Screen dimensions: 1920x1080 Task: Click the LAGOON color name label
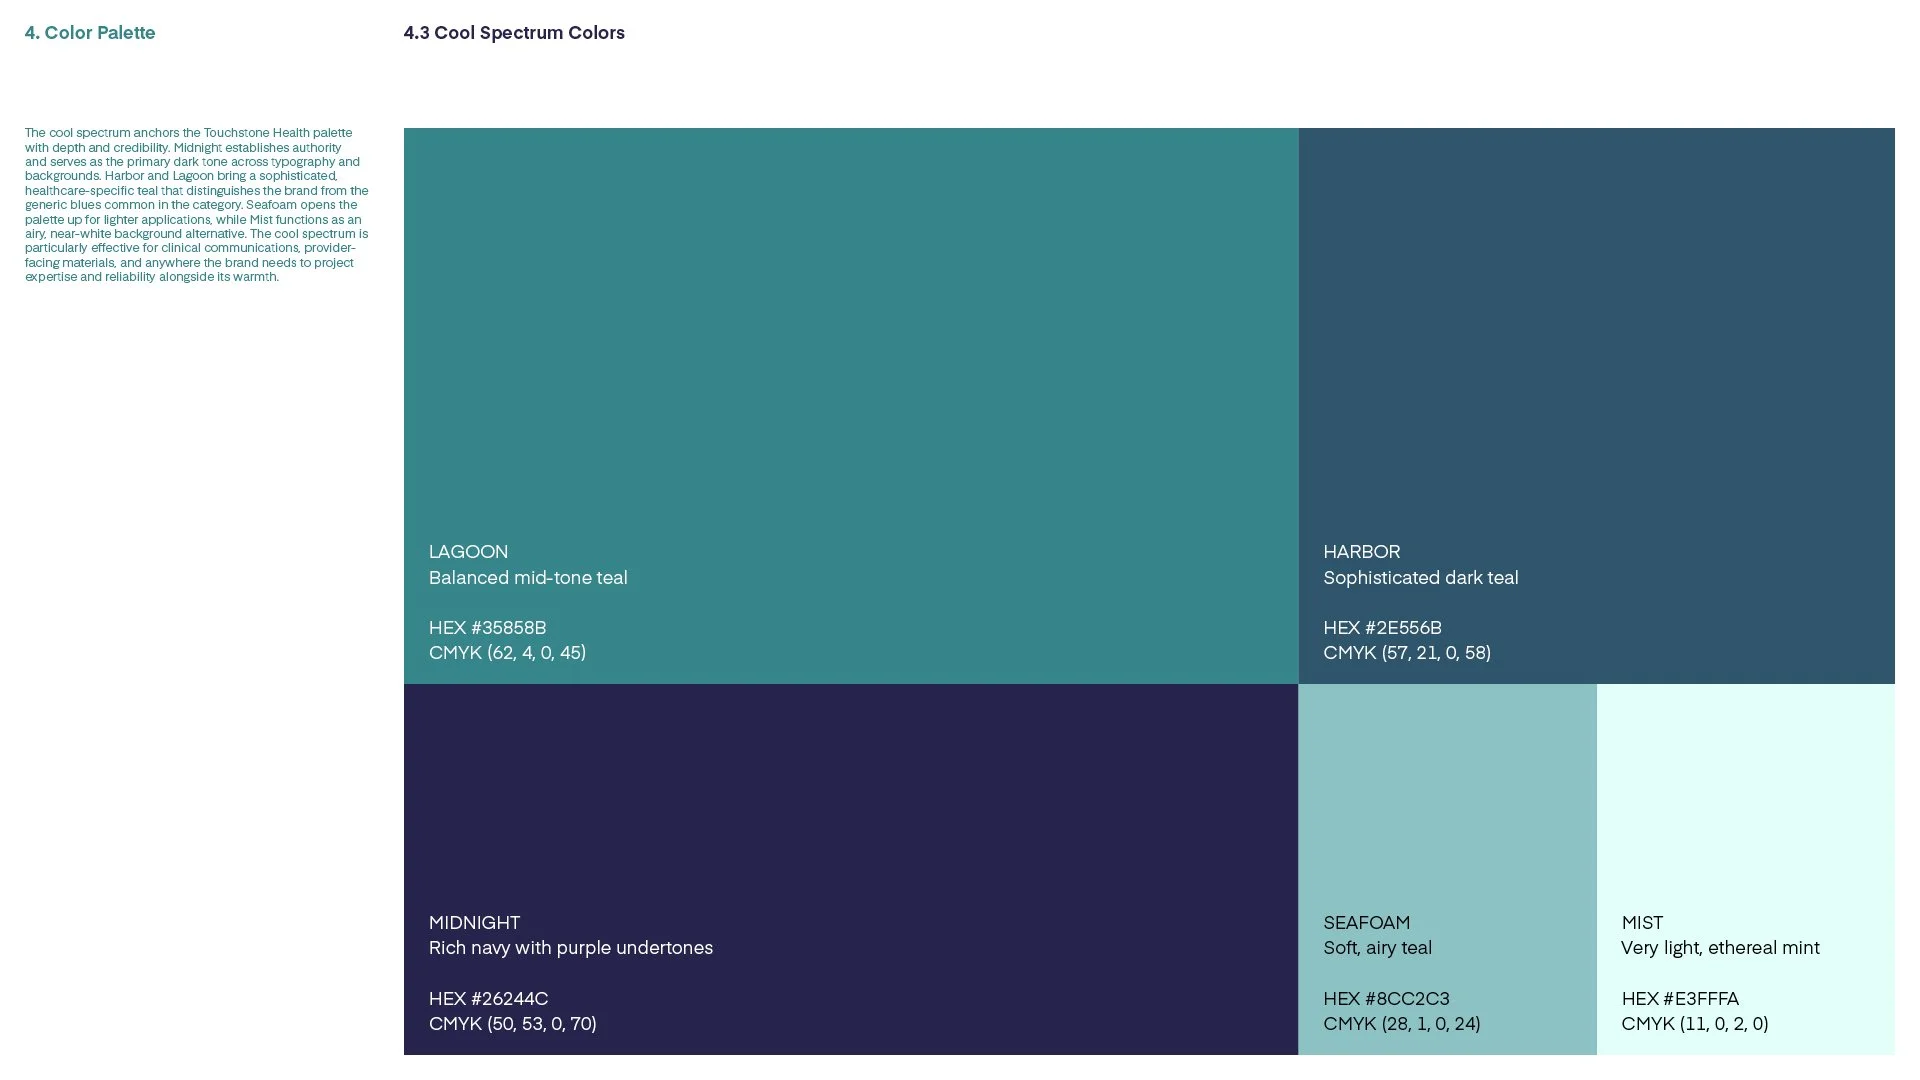click(468, 552)
